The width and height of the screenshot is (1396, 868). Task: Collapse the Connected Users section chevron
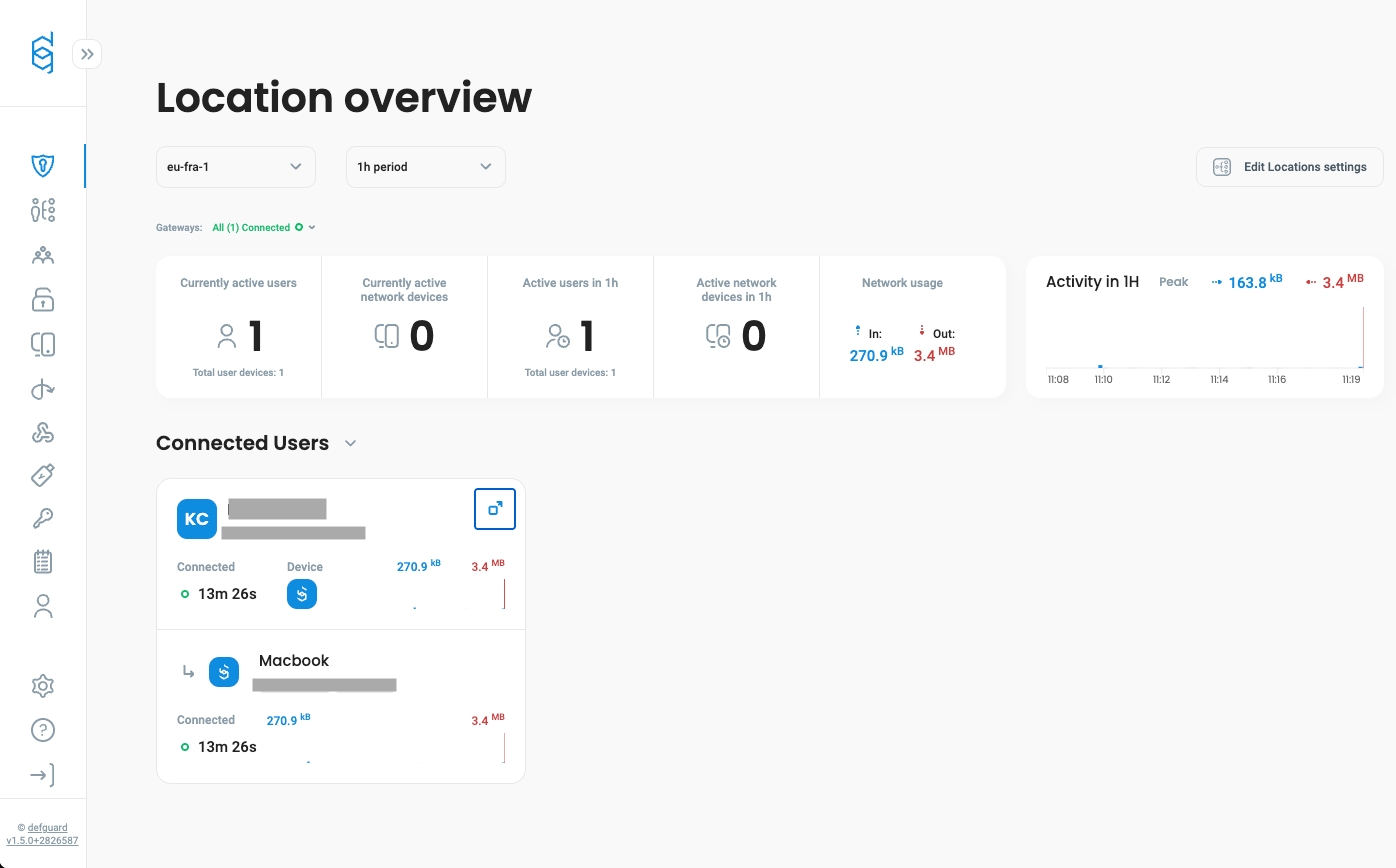coord(350,444)
